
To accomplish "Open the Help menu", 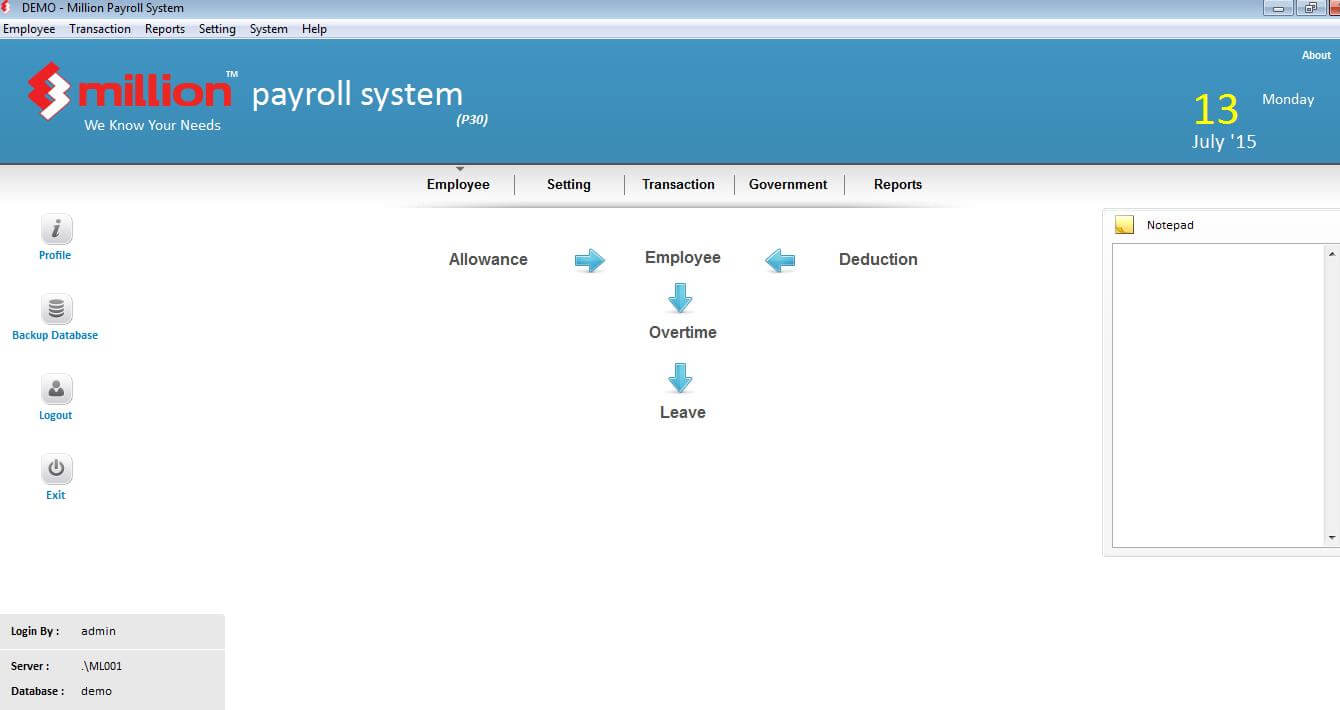I will point(314,29).
